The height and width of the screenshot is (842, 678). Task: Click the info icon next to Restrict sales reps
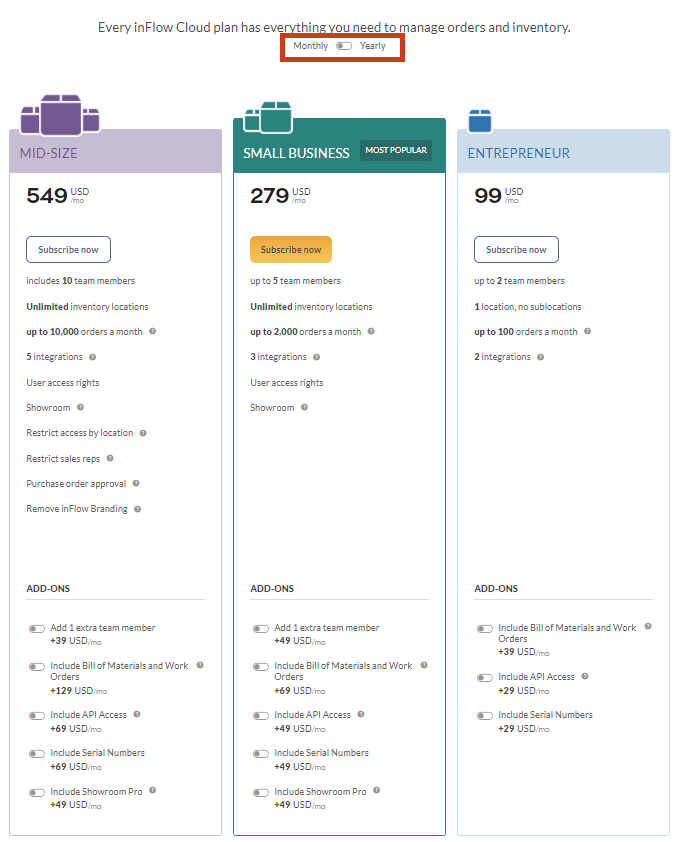pos(110,459)
